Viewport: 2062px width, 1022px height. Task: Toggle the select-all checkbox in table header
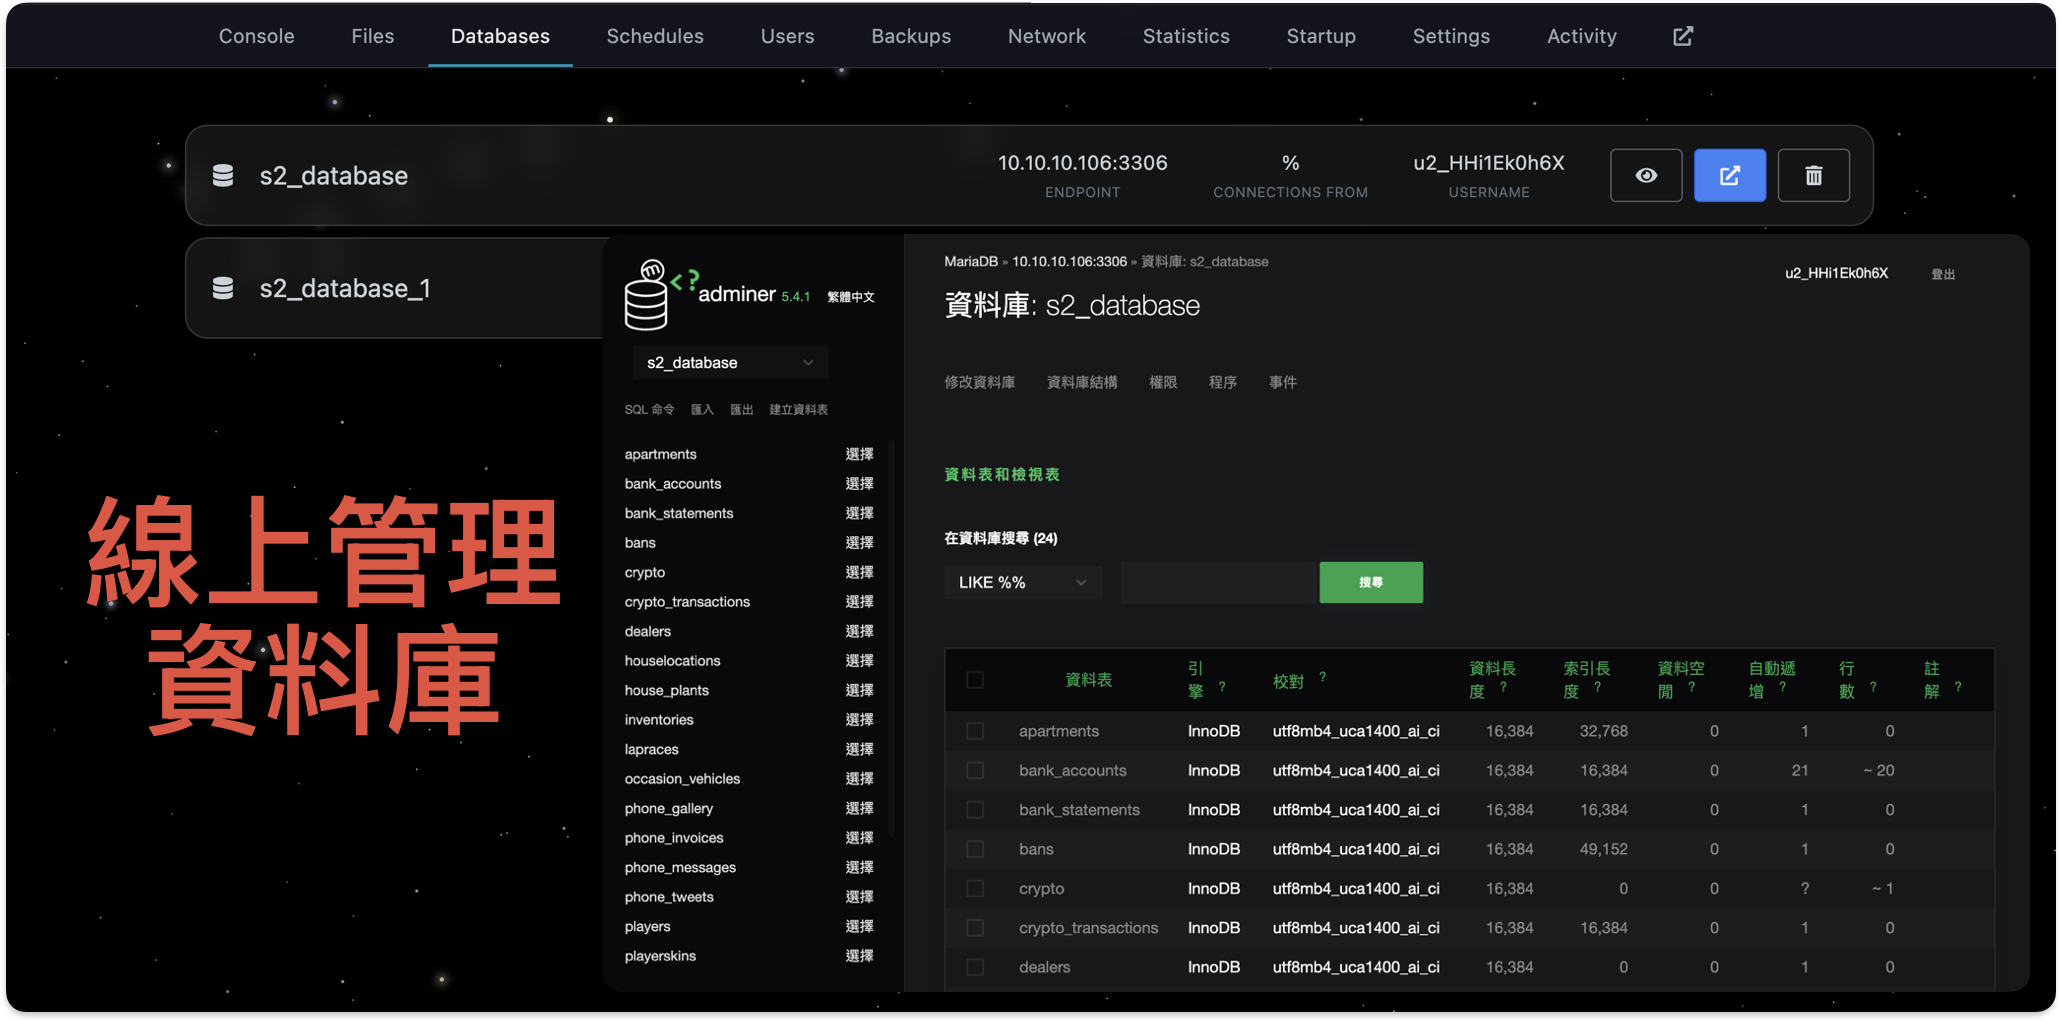pyautogui.click(x=975, y=680)
